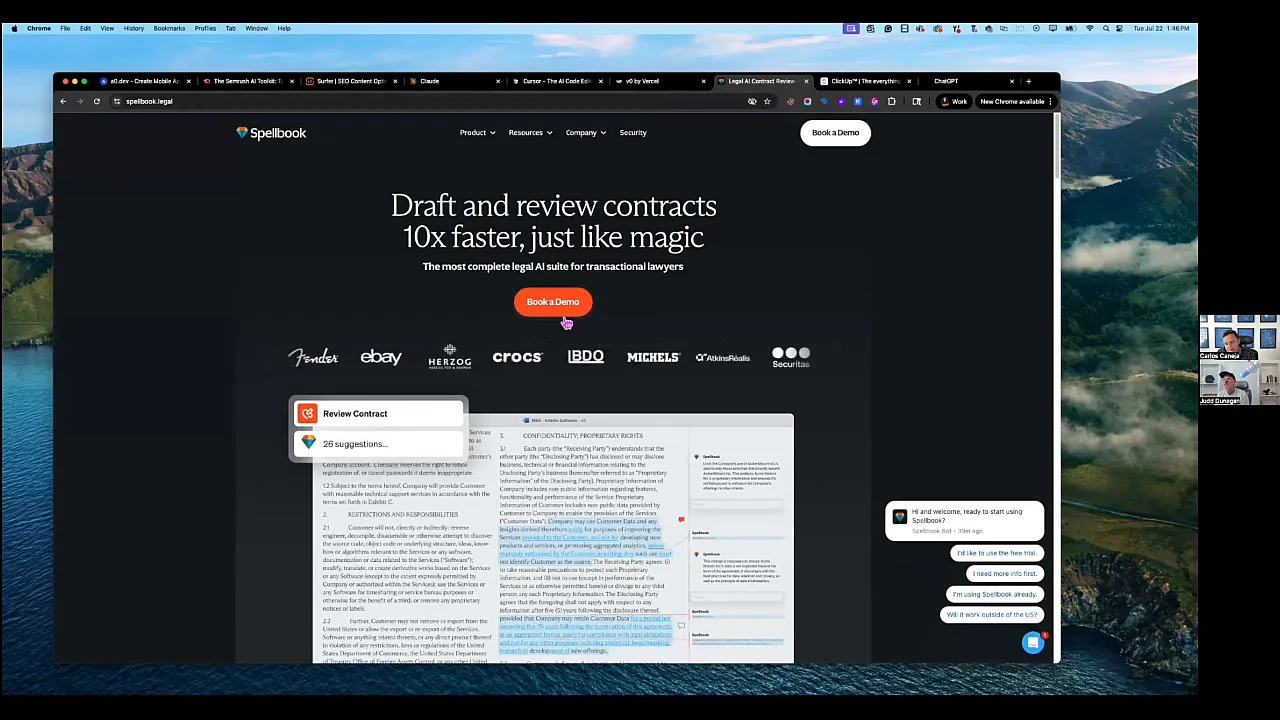Open the Chrome menu in macOS menu bar
Screen dimensions: 1280x720
tap(39, 29)
